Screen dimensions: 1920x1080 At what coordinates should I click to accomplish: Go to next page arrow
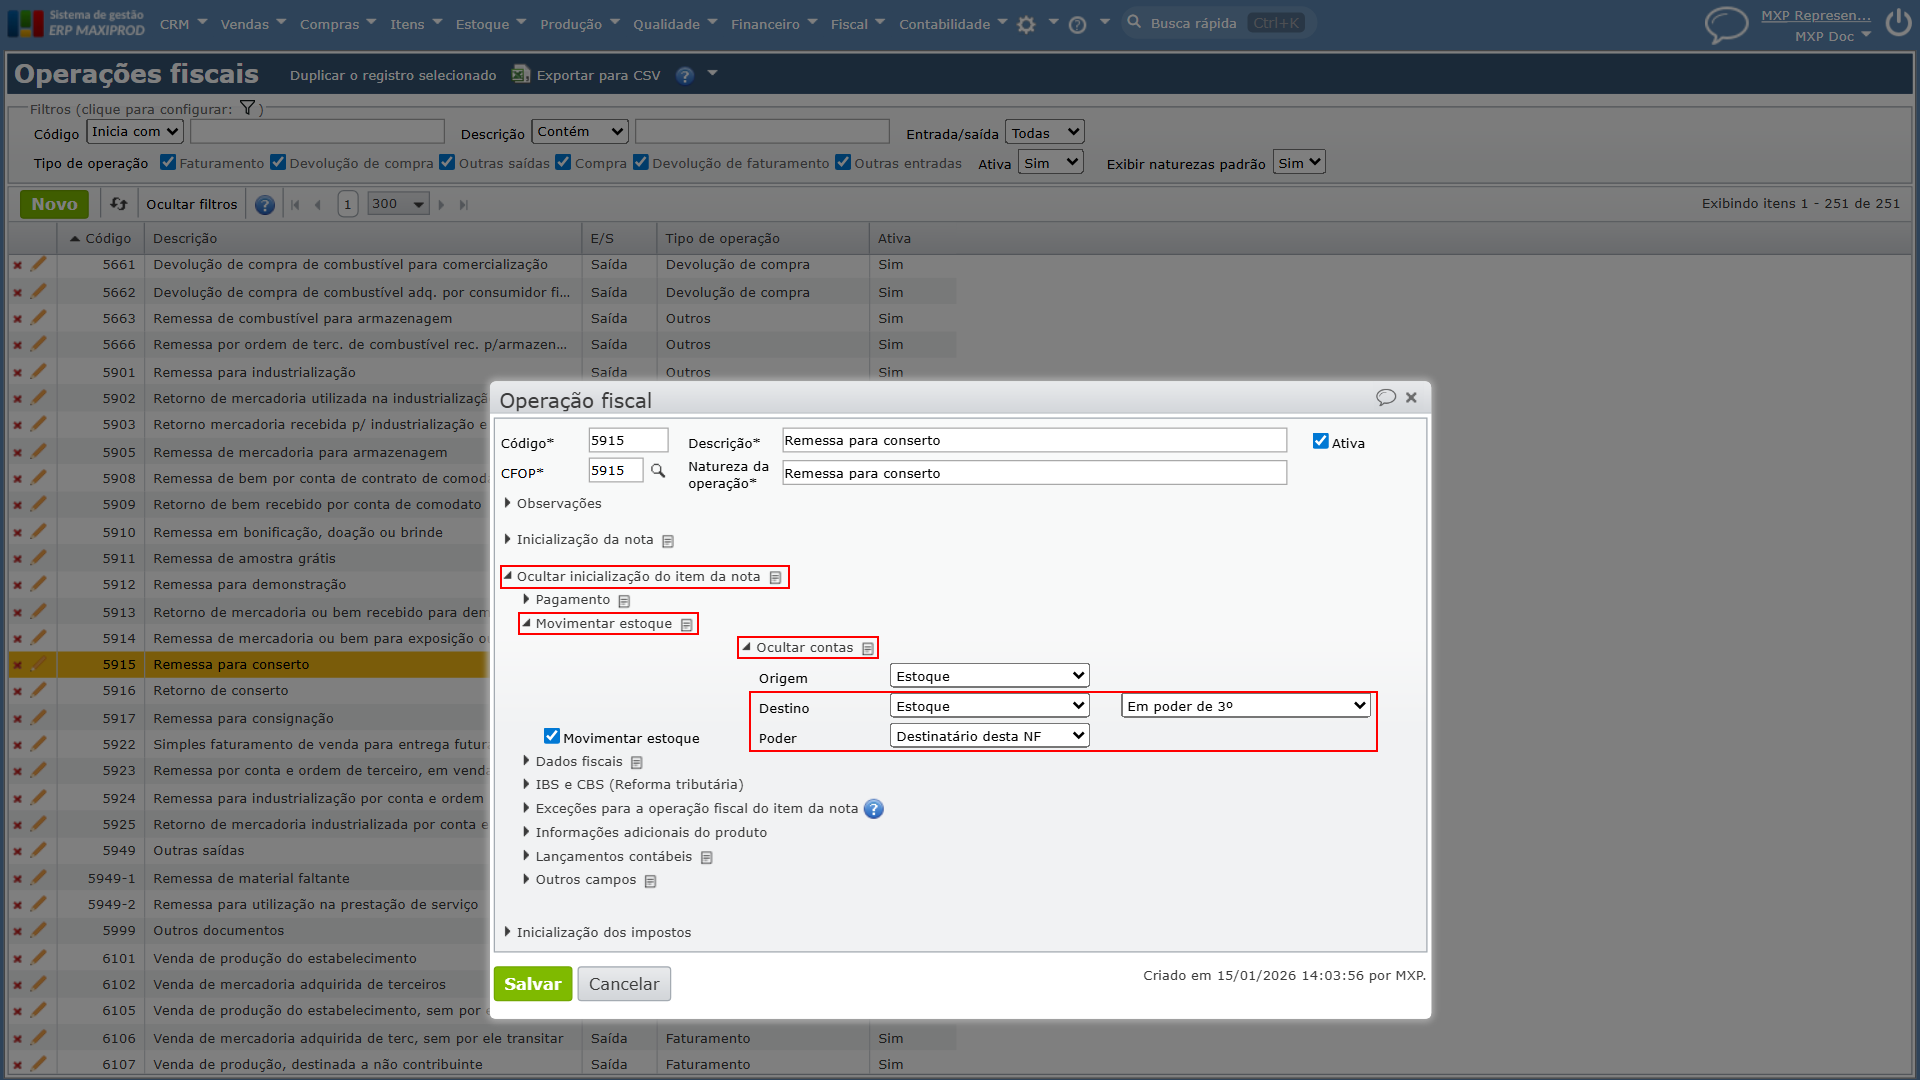tap(441, 205)
